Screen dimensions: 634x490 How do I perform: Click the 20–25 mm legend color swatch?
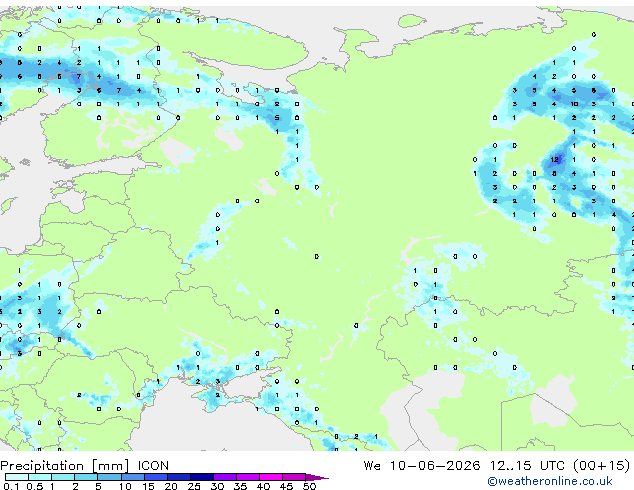[178, 477]
